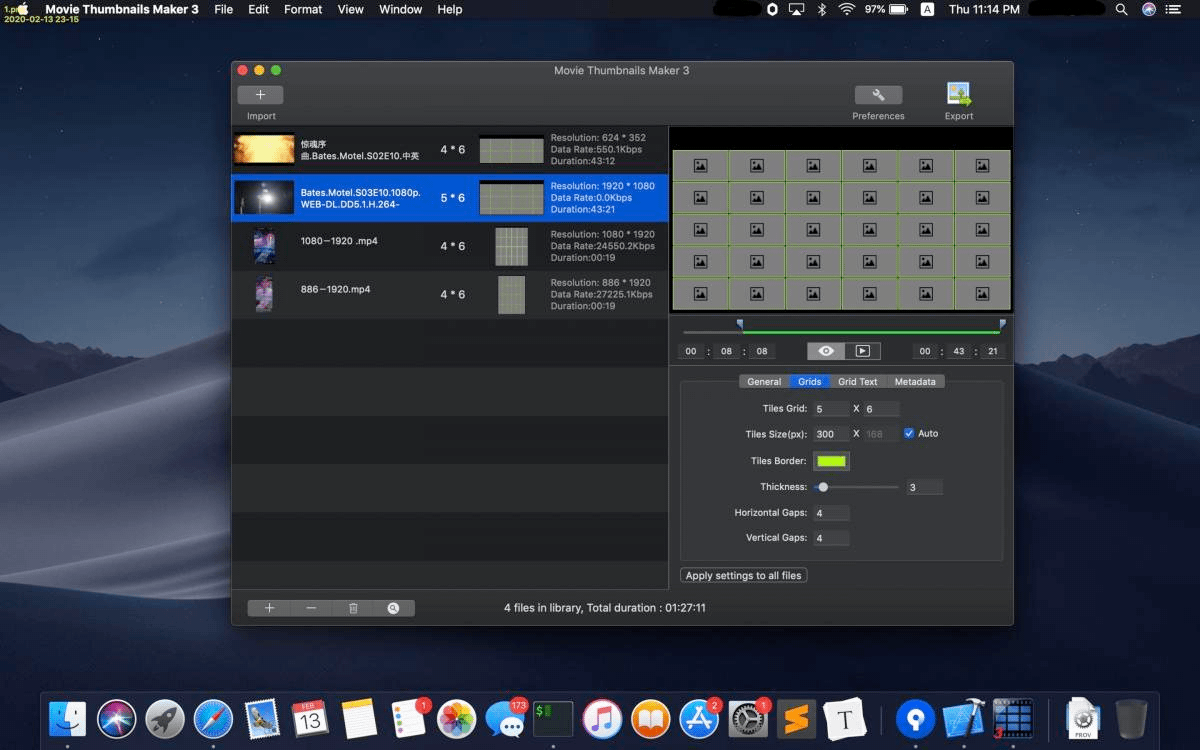Viewport: 1200px width, 750px height.
Task: Open the Format menu
Action: tap(303, 9)
